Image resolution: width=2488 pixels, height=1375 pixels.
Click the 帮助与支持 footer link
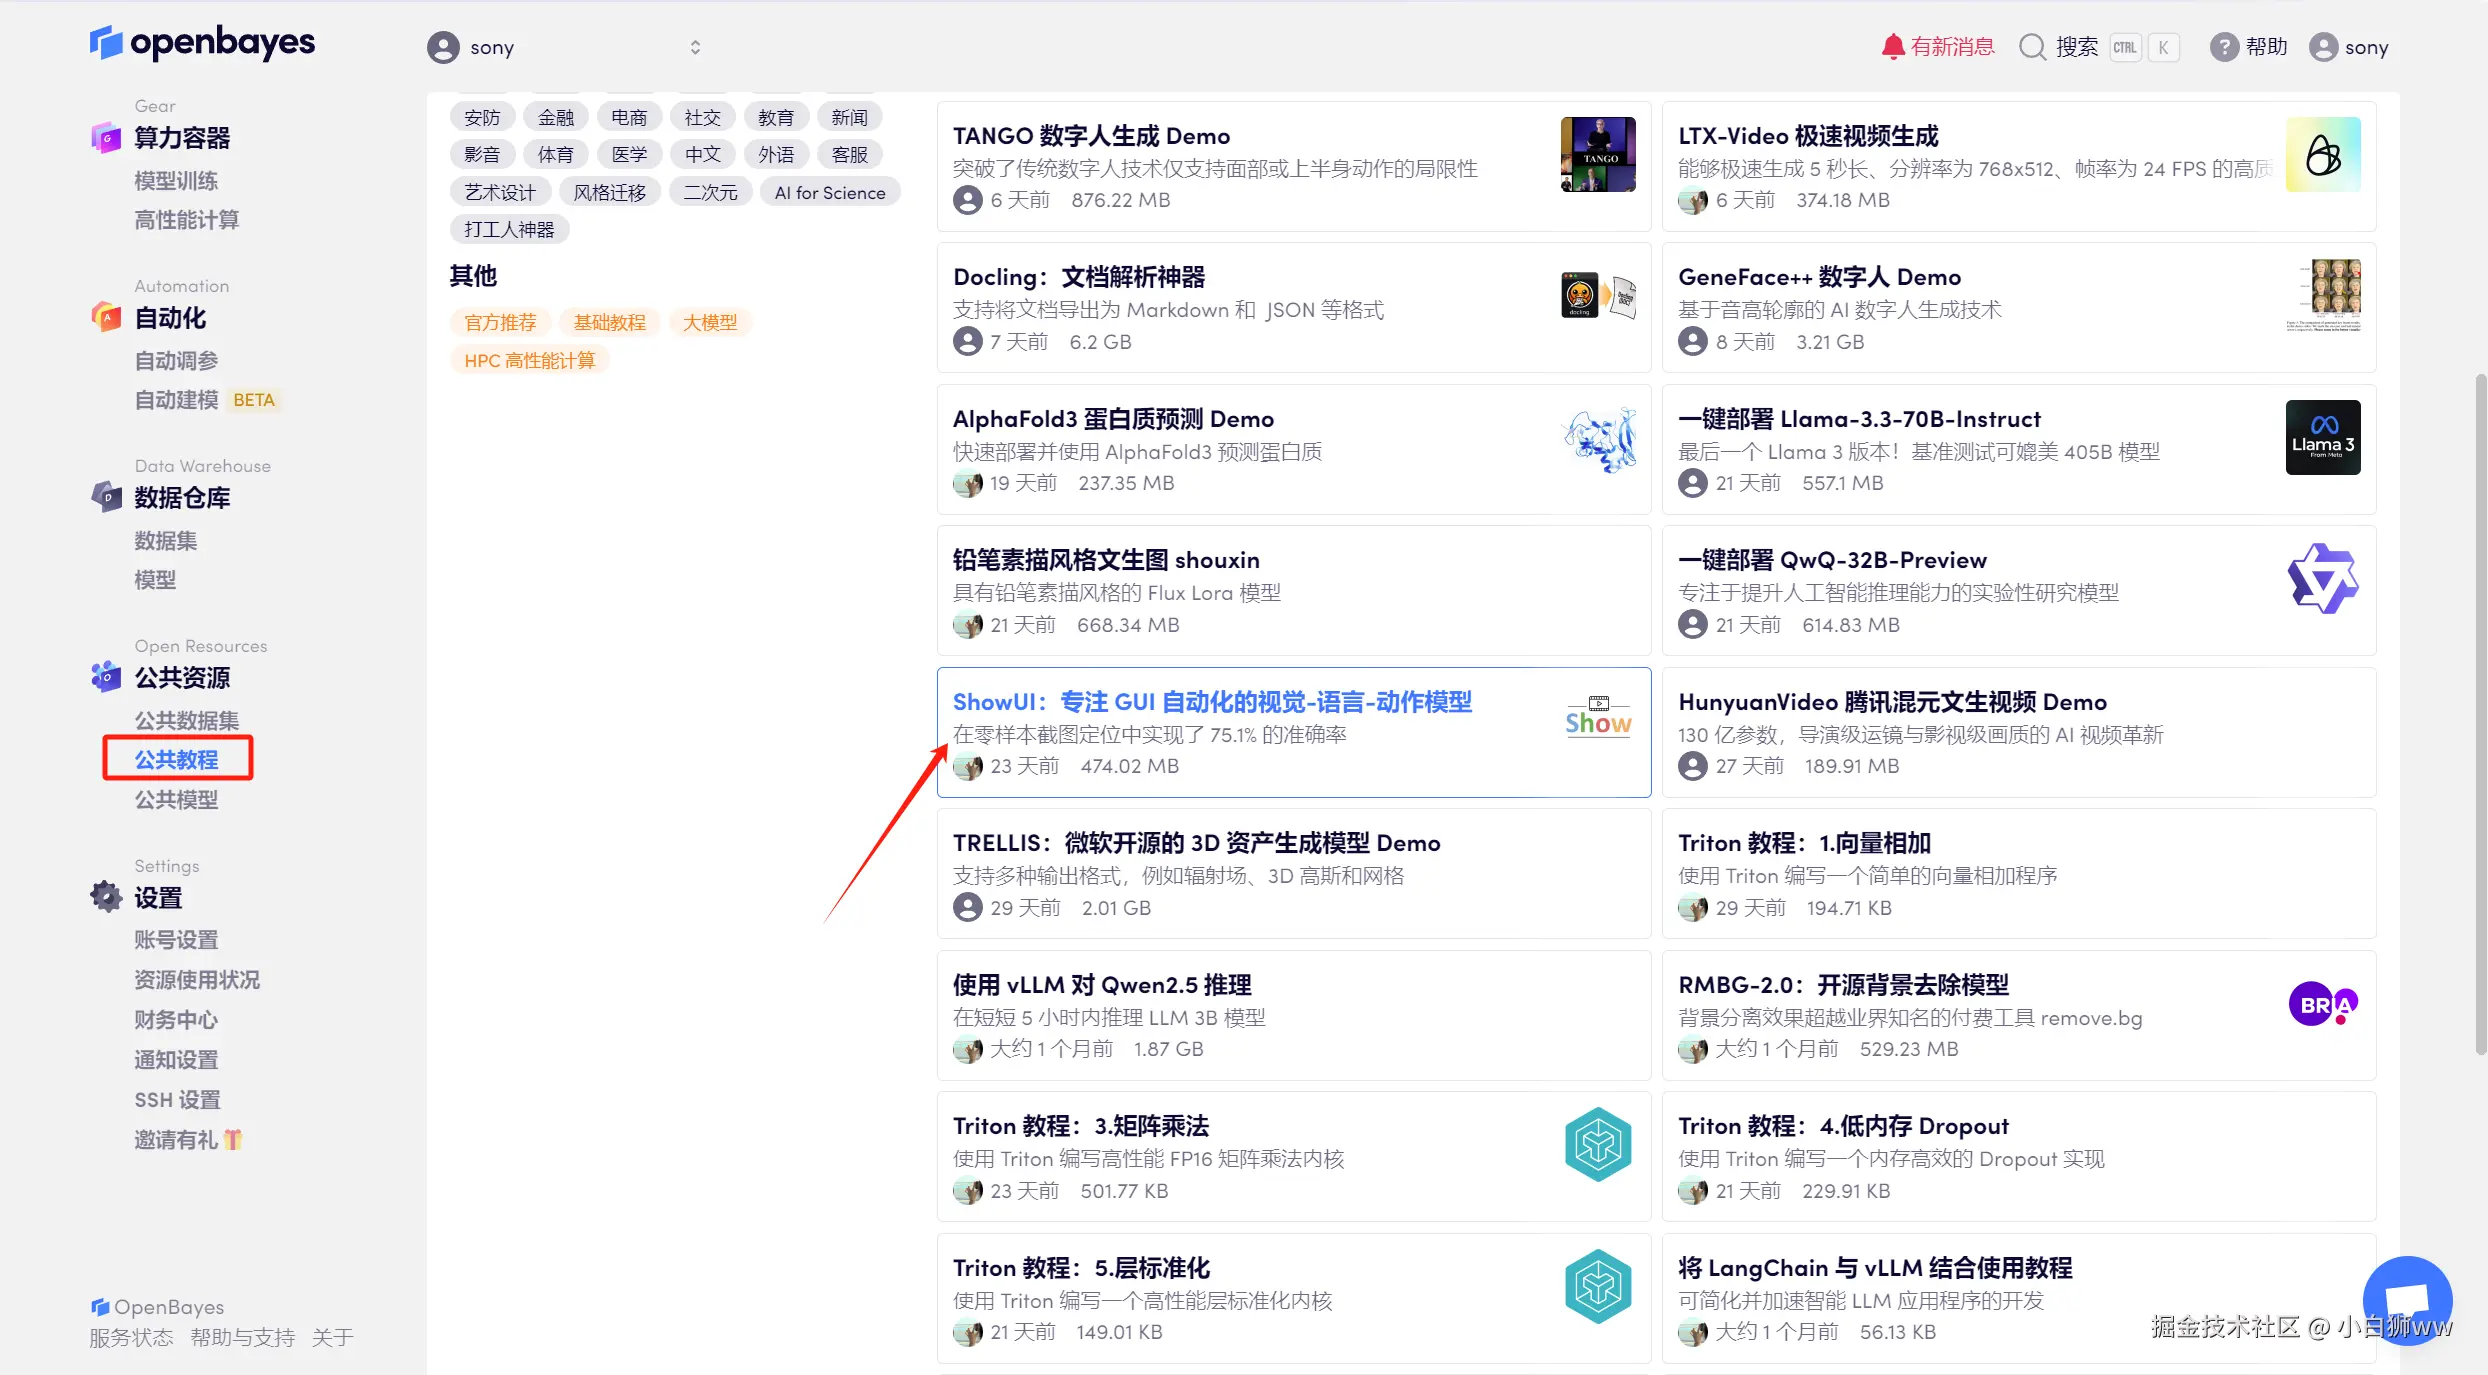[x=242, y=1337]
